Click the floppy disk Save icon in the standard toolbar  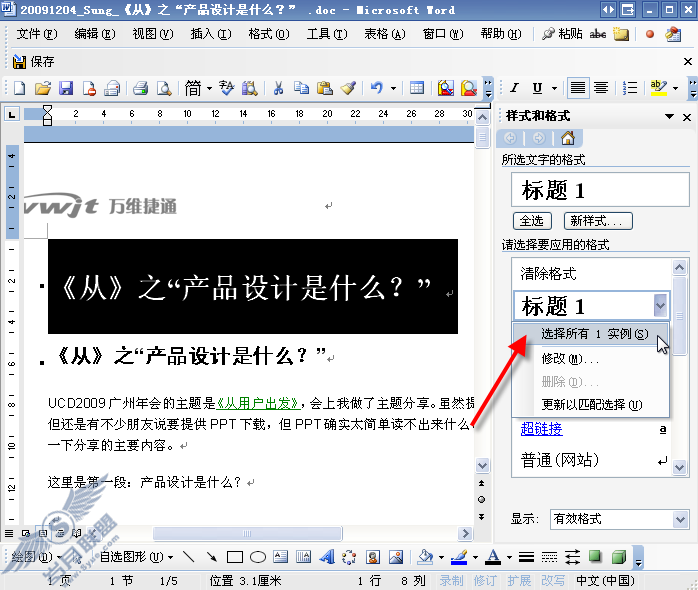click(66, 88)
